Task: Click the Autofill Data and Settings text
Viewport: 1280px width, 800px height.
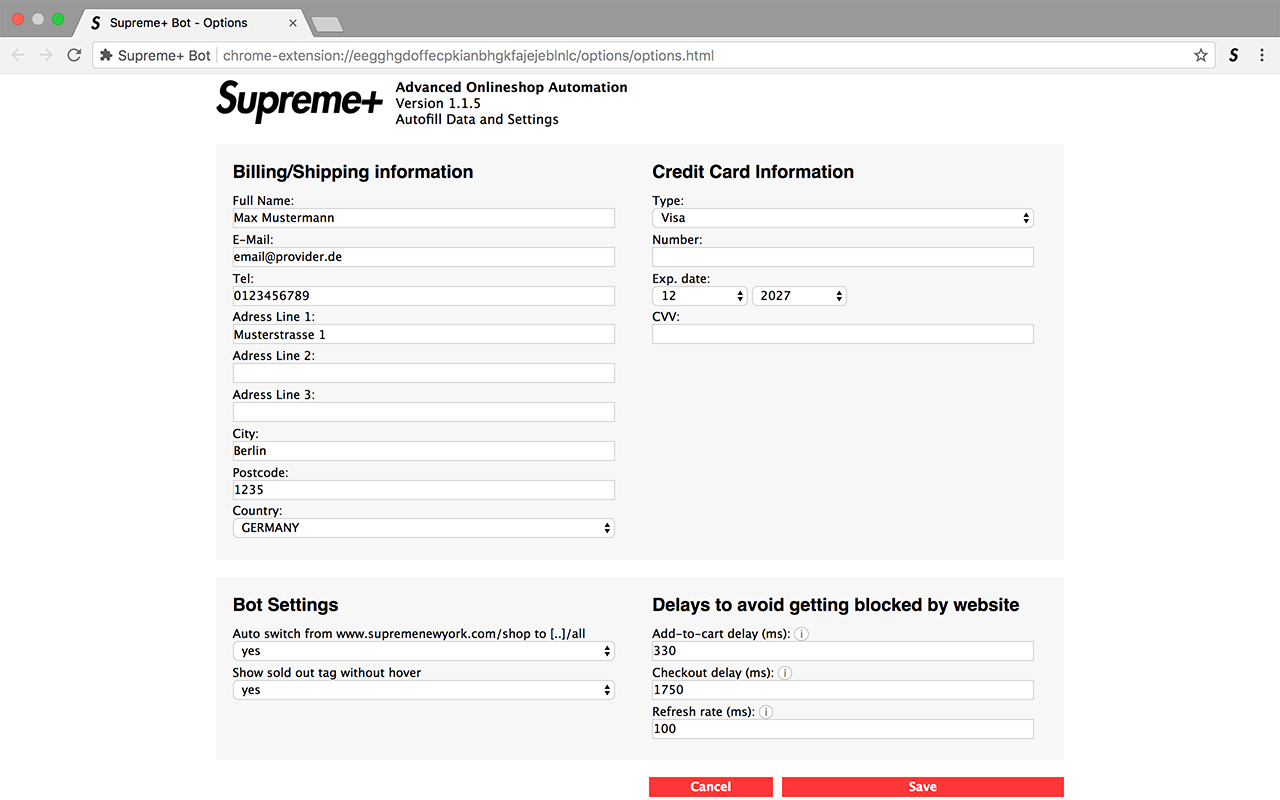Action: [x=477, y=119]
